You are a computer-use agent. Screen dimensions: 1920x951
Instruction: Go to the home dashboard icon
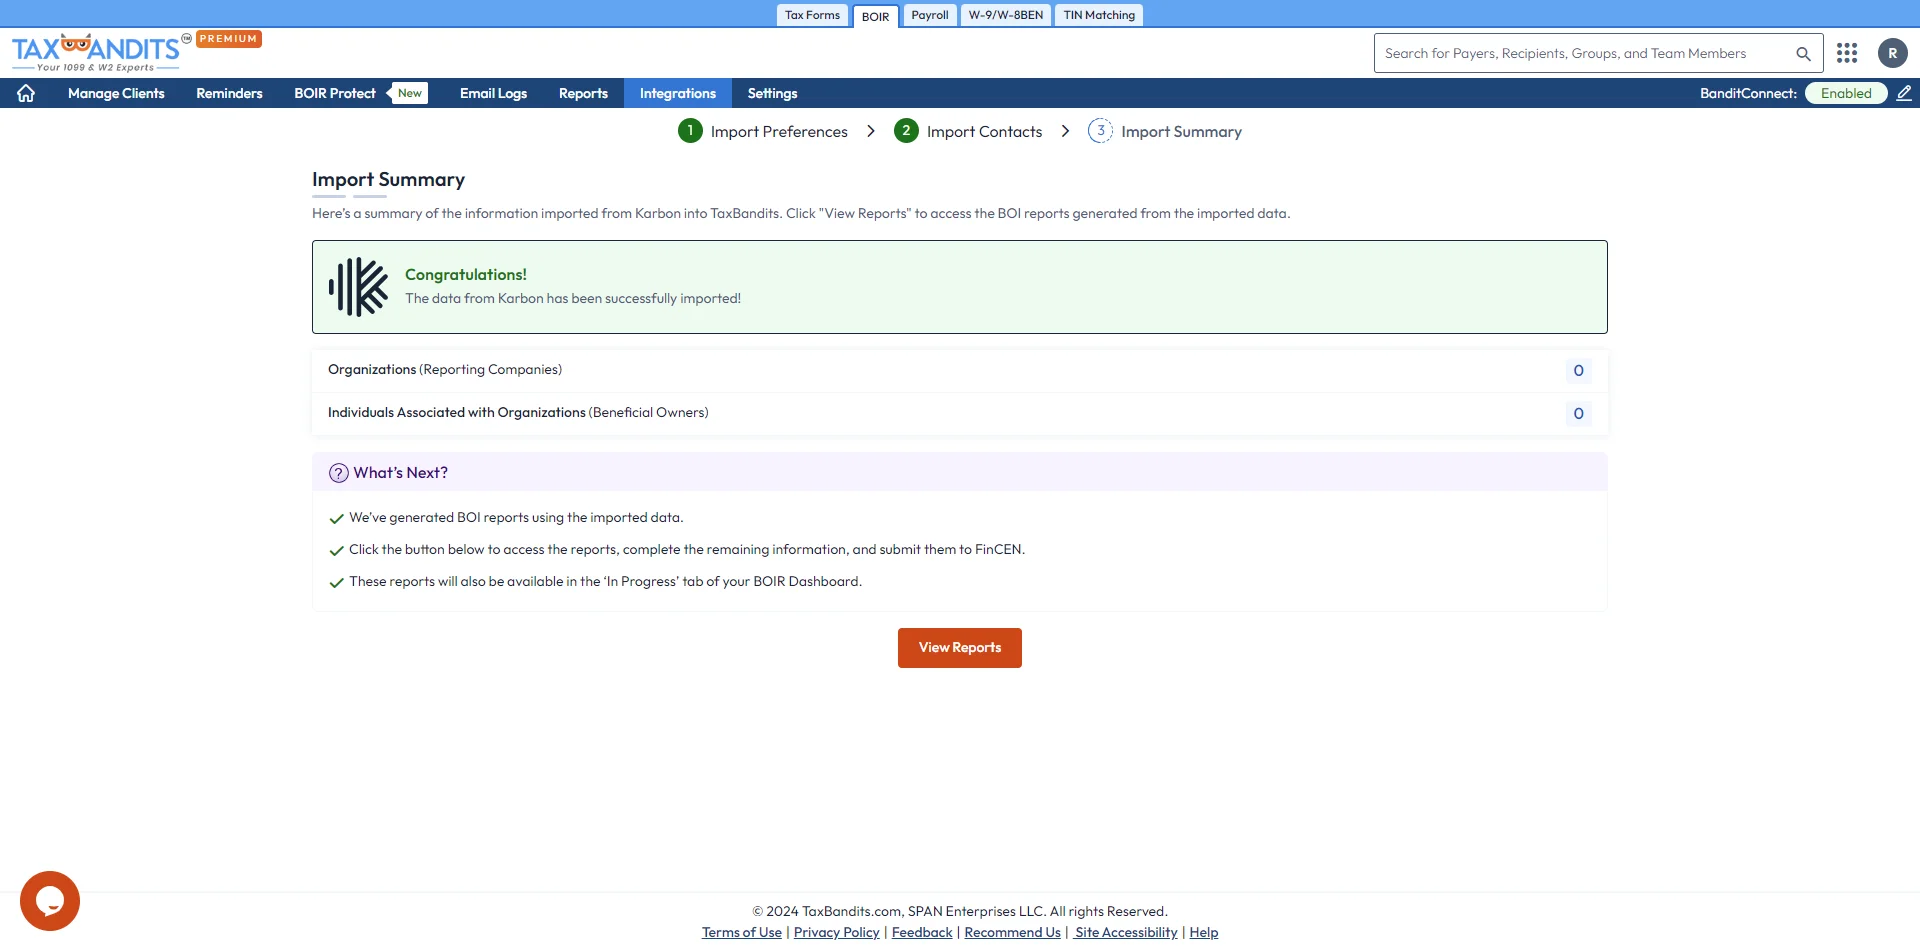point(26,93)
